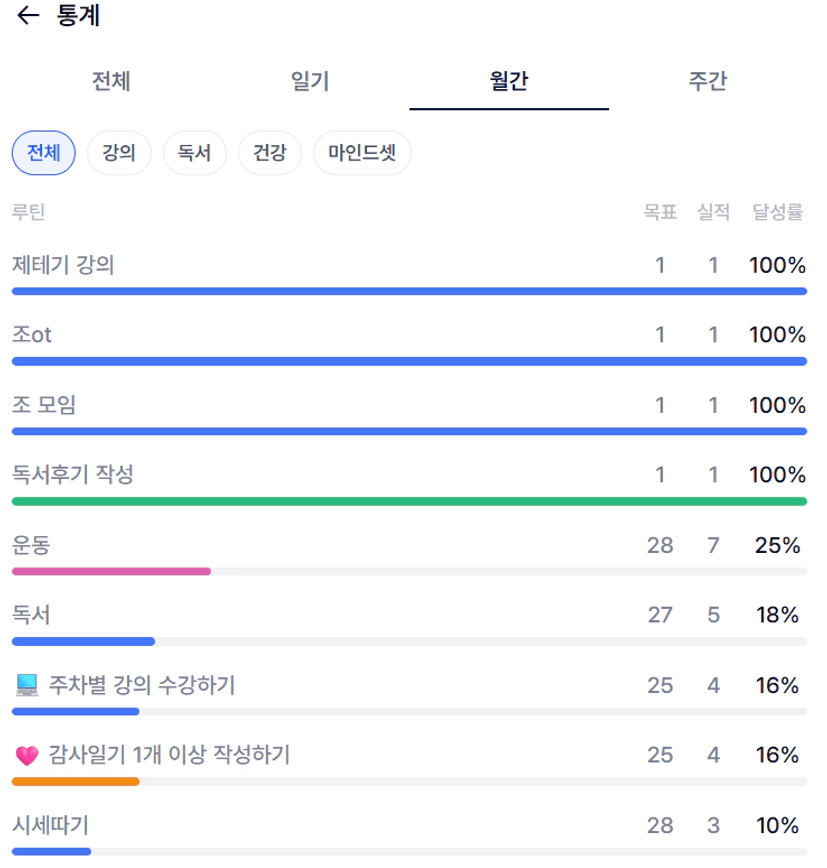
Task: Click the 달성률 column header
Action: click(x=778, y=212)
